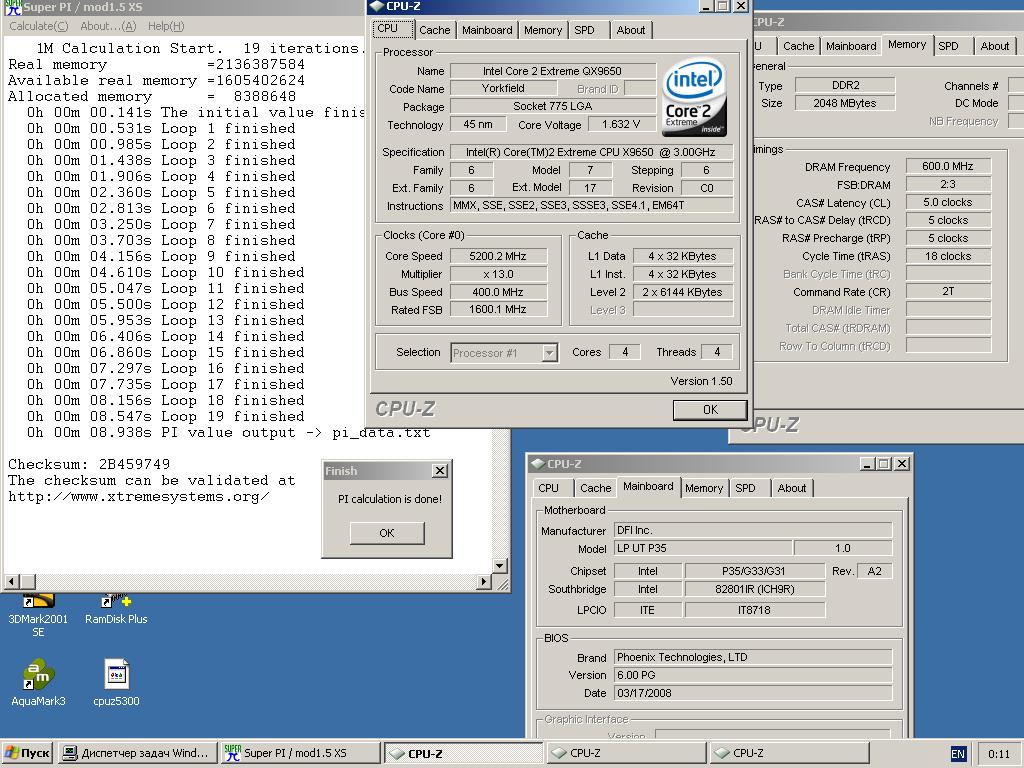This screenshot has width=1024, height=768.
Task: Click the Super PI title bar icon
Action: [12, 7]
